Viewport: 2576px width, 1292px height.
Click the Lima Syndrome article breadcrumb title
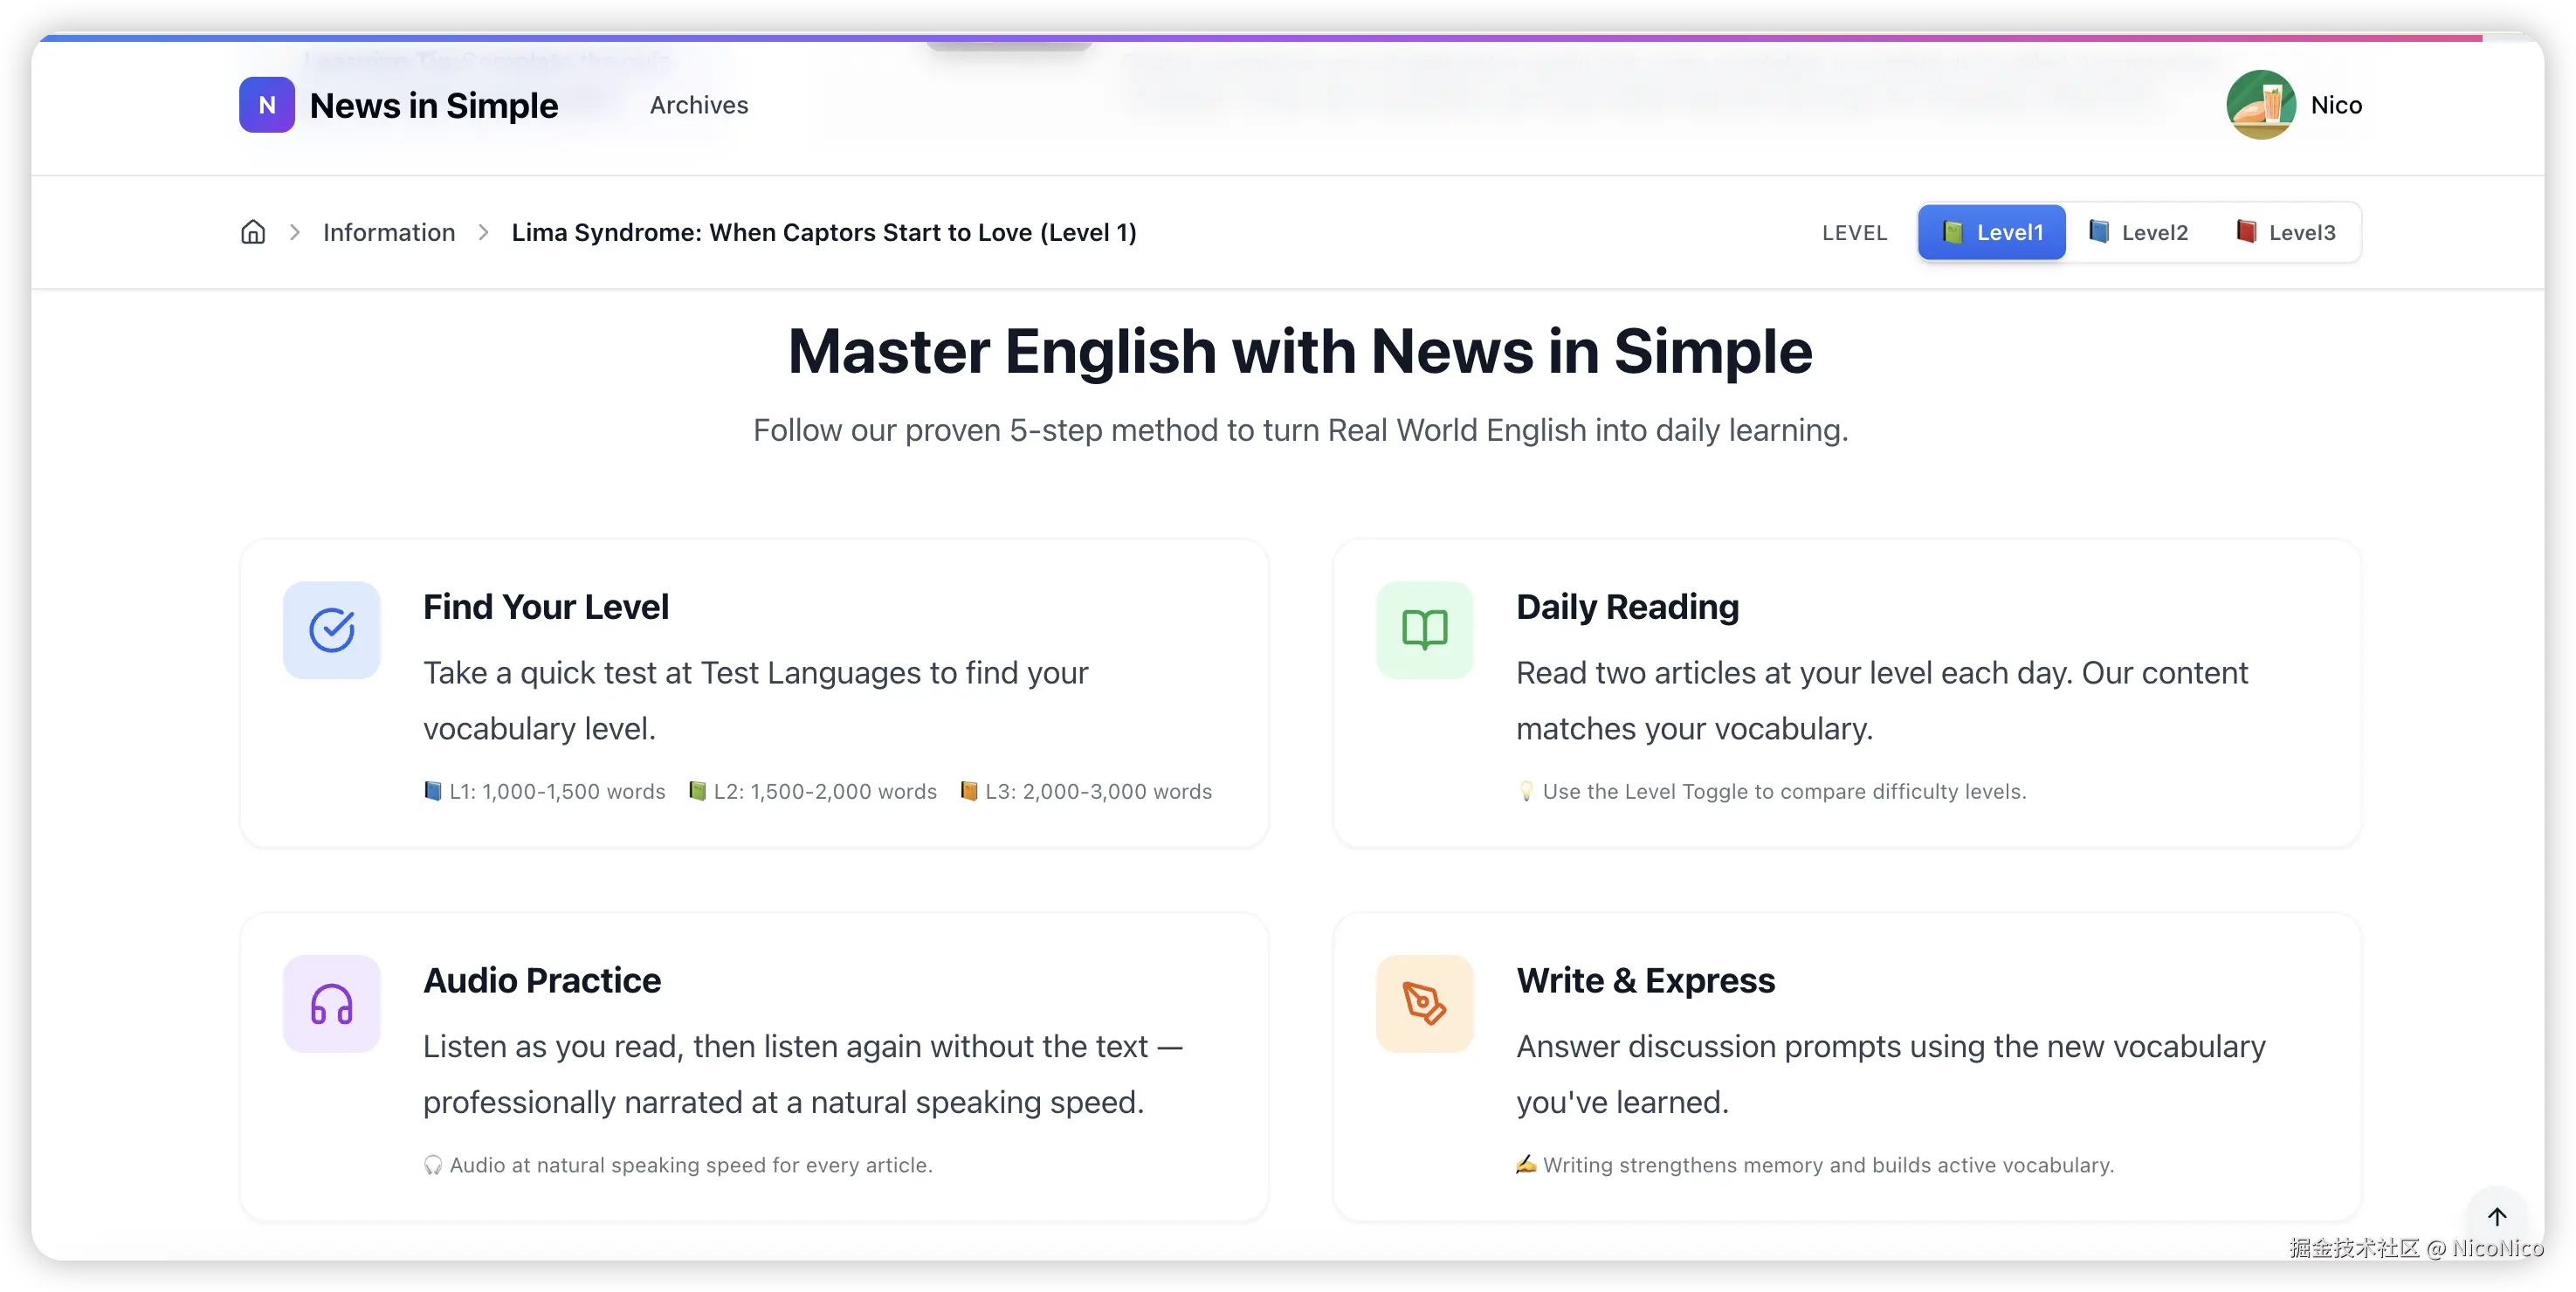(x=823, y=232)
